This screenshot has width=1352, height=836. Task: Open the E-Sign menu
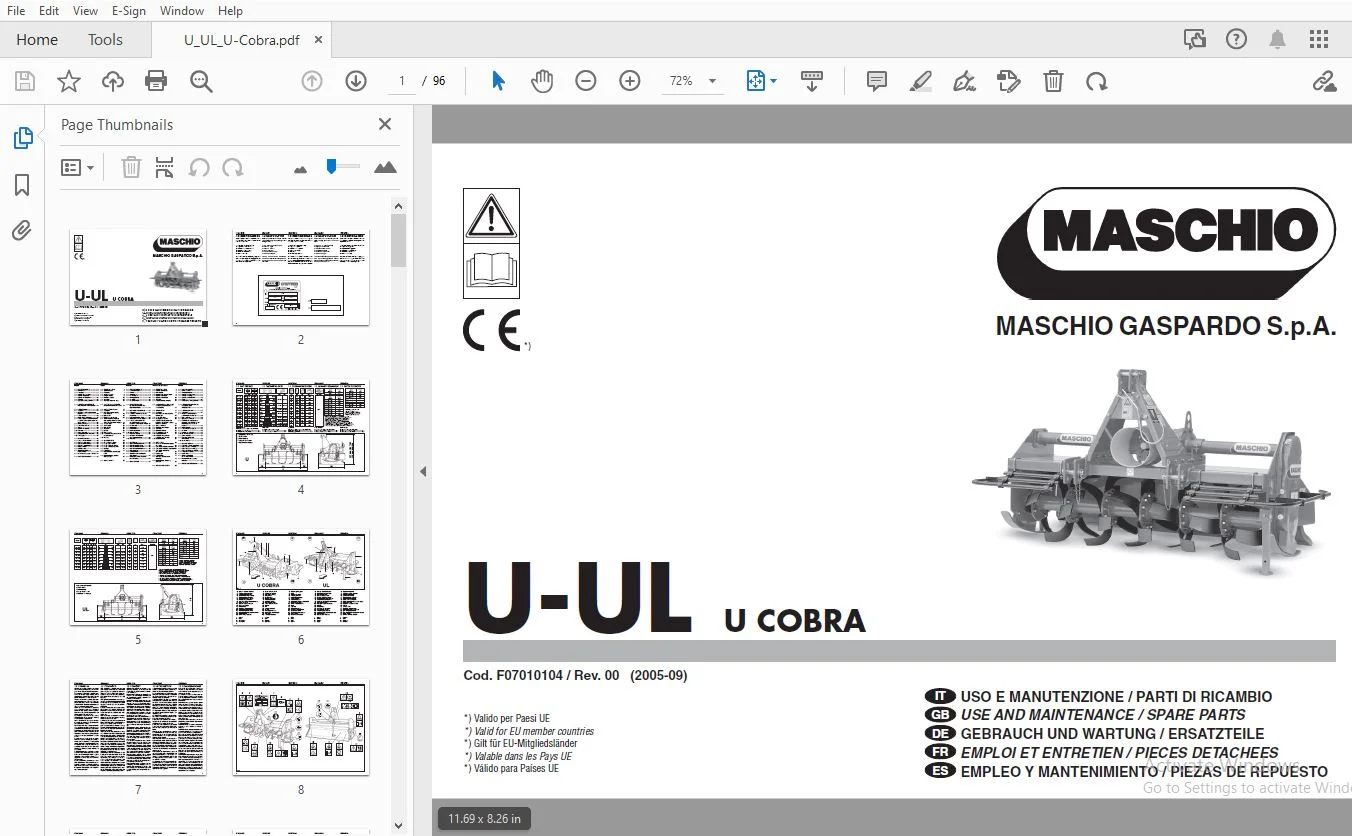129,10
